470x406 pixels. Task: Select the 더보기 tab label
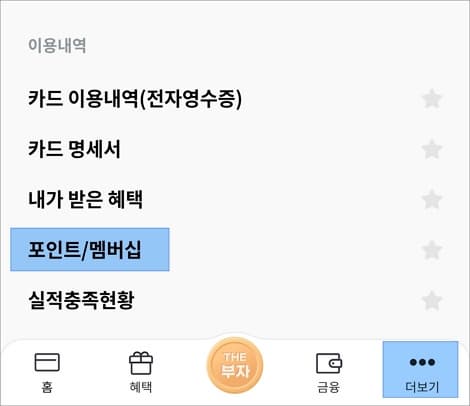coord(422,387)
